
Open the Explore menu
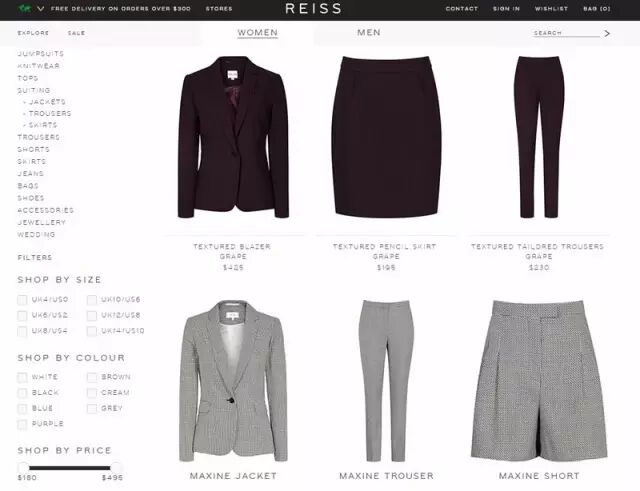(33, 33)
